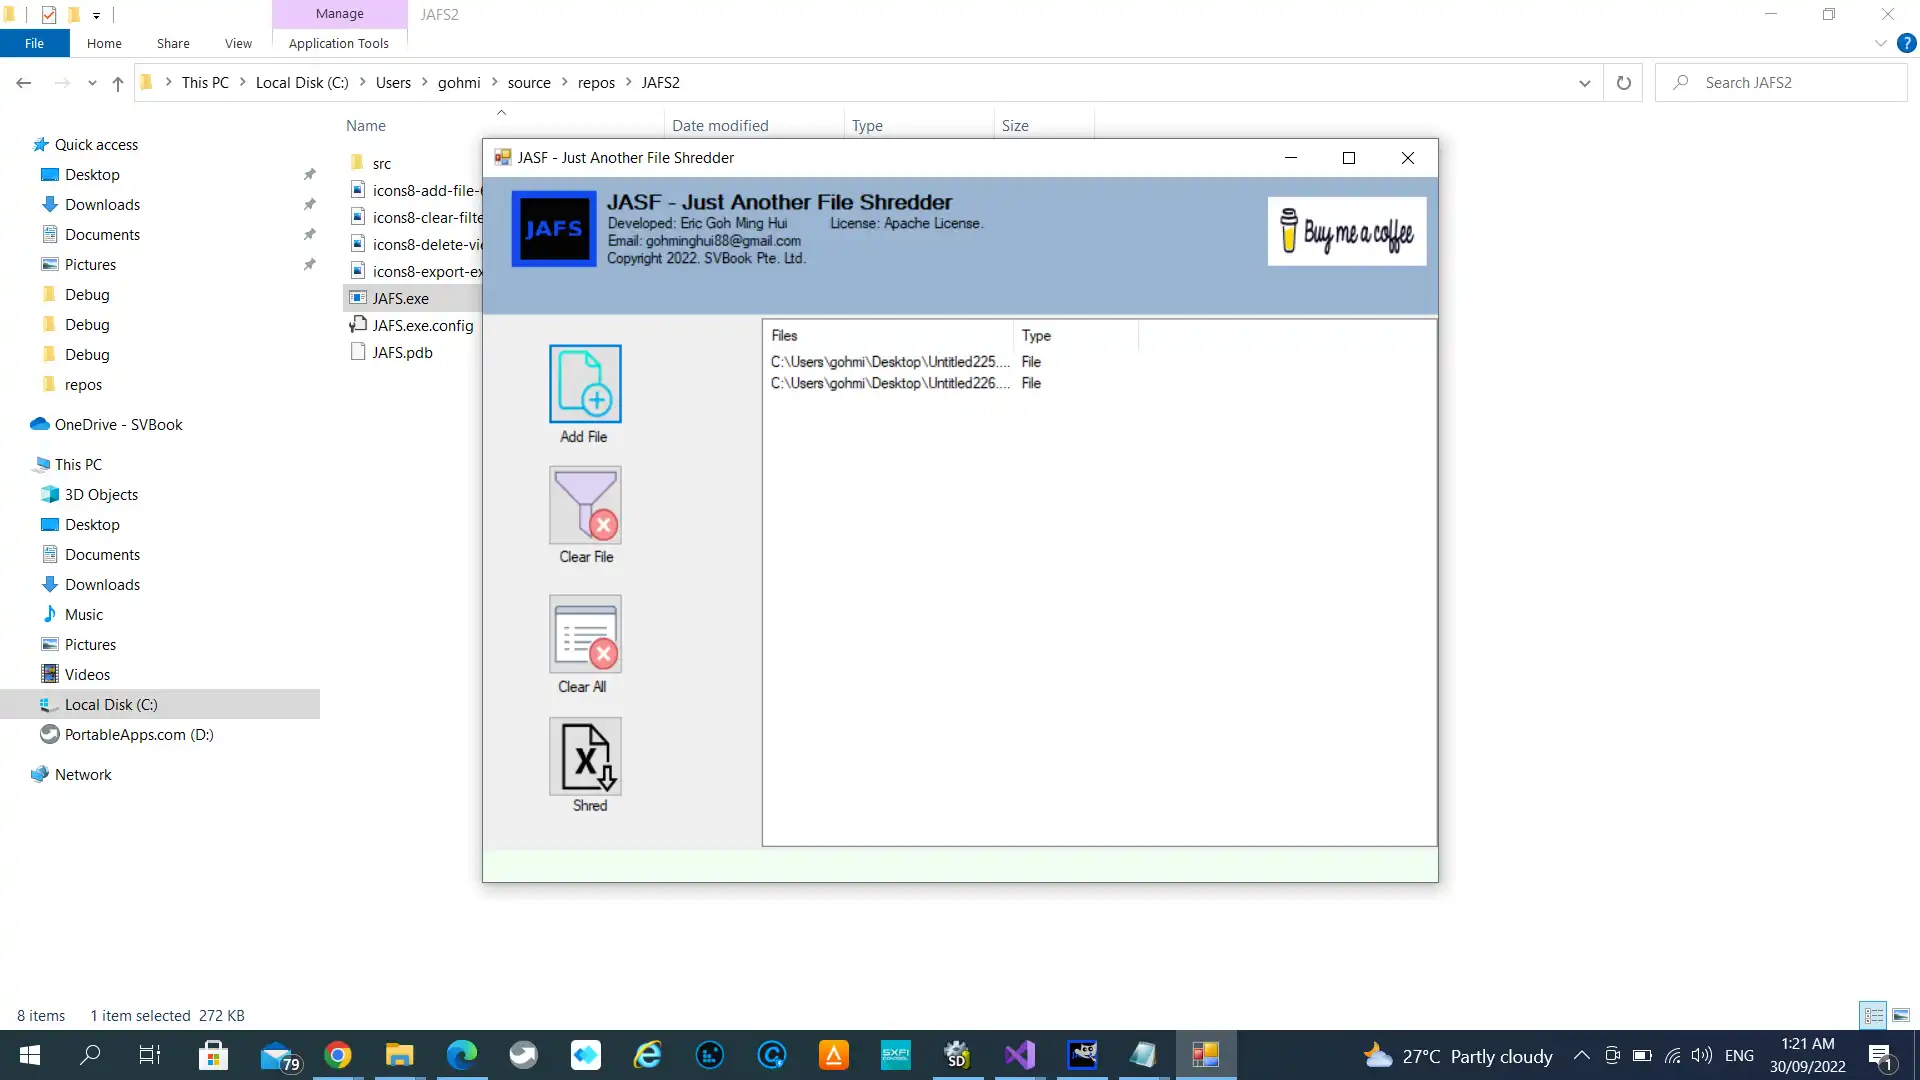The width and height of the screenshot is (1920, 1080).
Task: Click the Share menu in Explorer ribbon
Action: [x=173, y=44]
